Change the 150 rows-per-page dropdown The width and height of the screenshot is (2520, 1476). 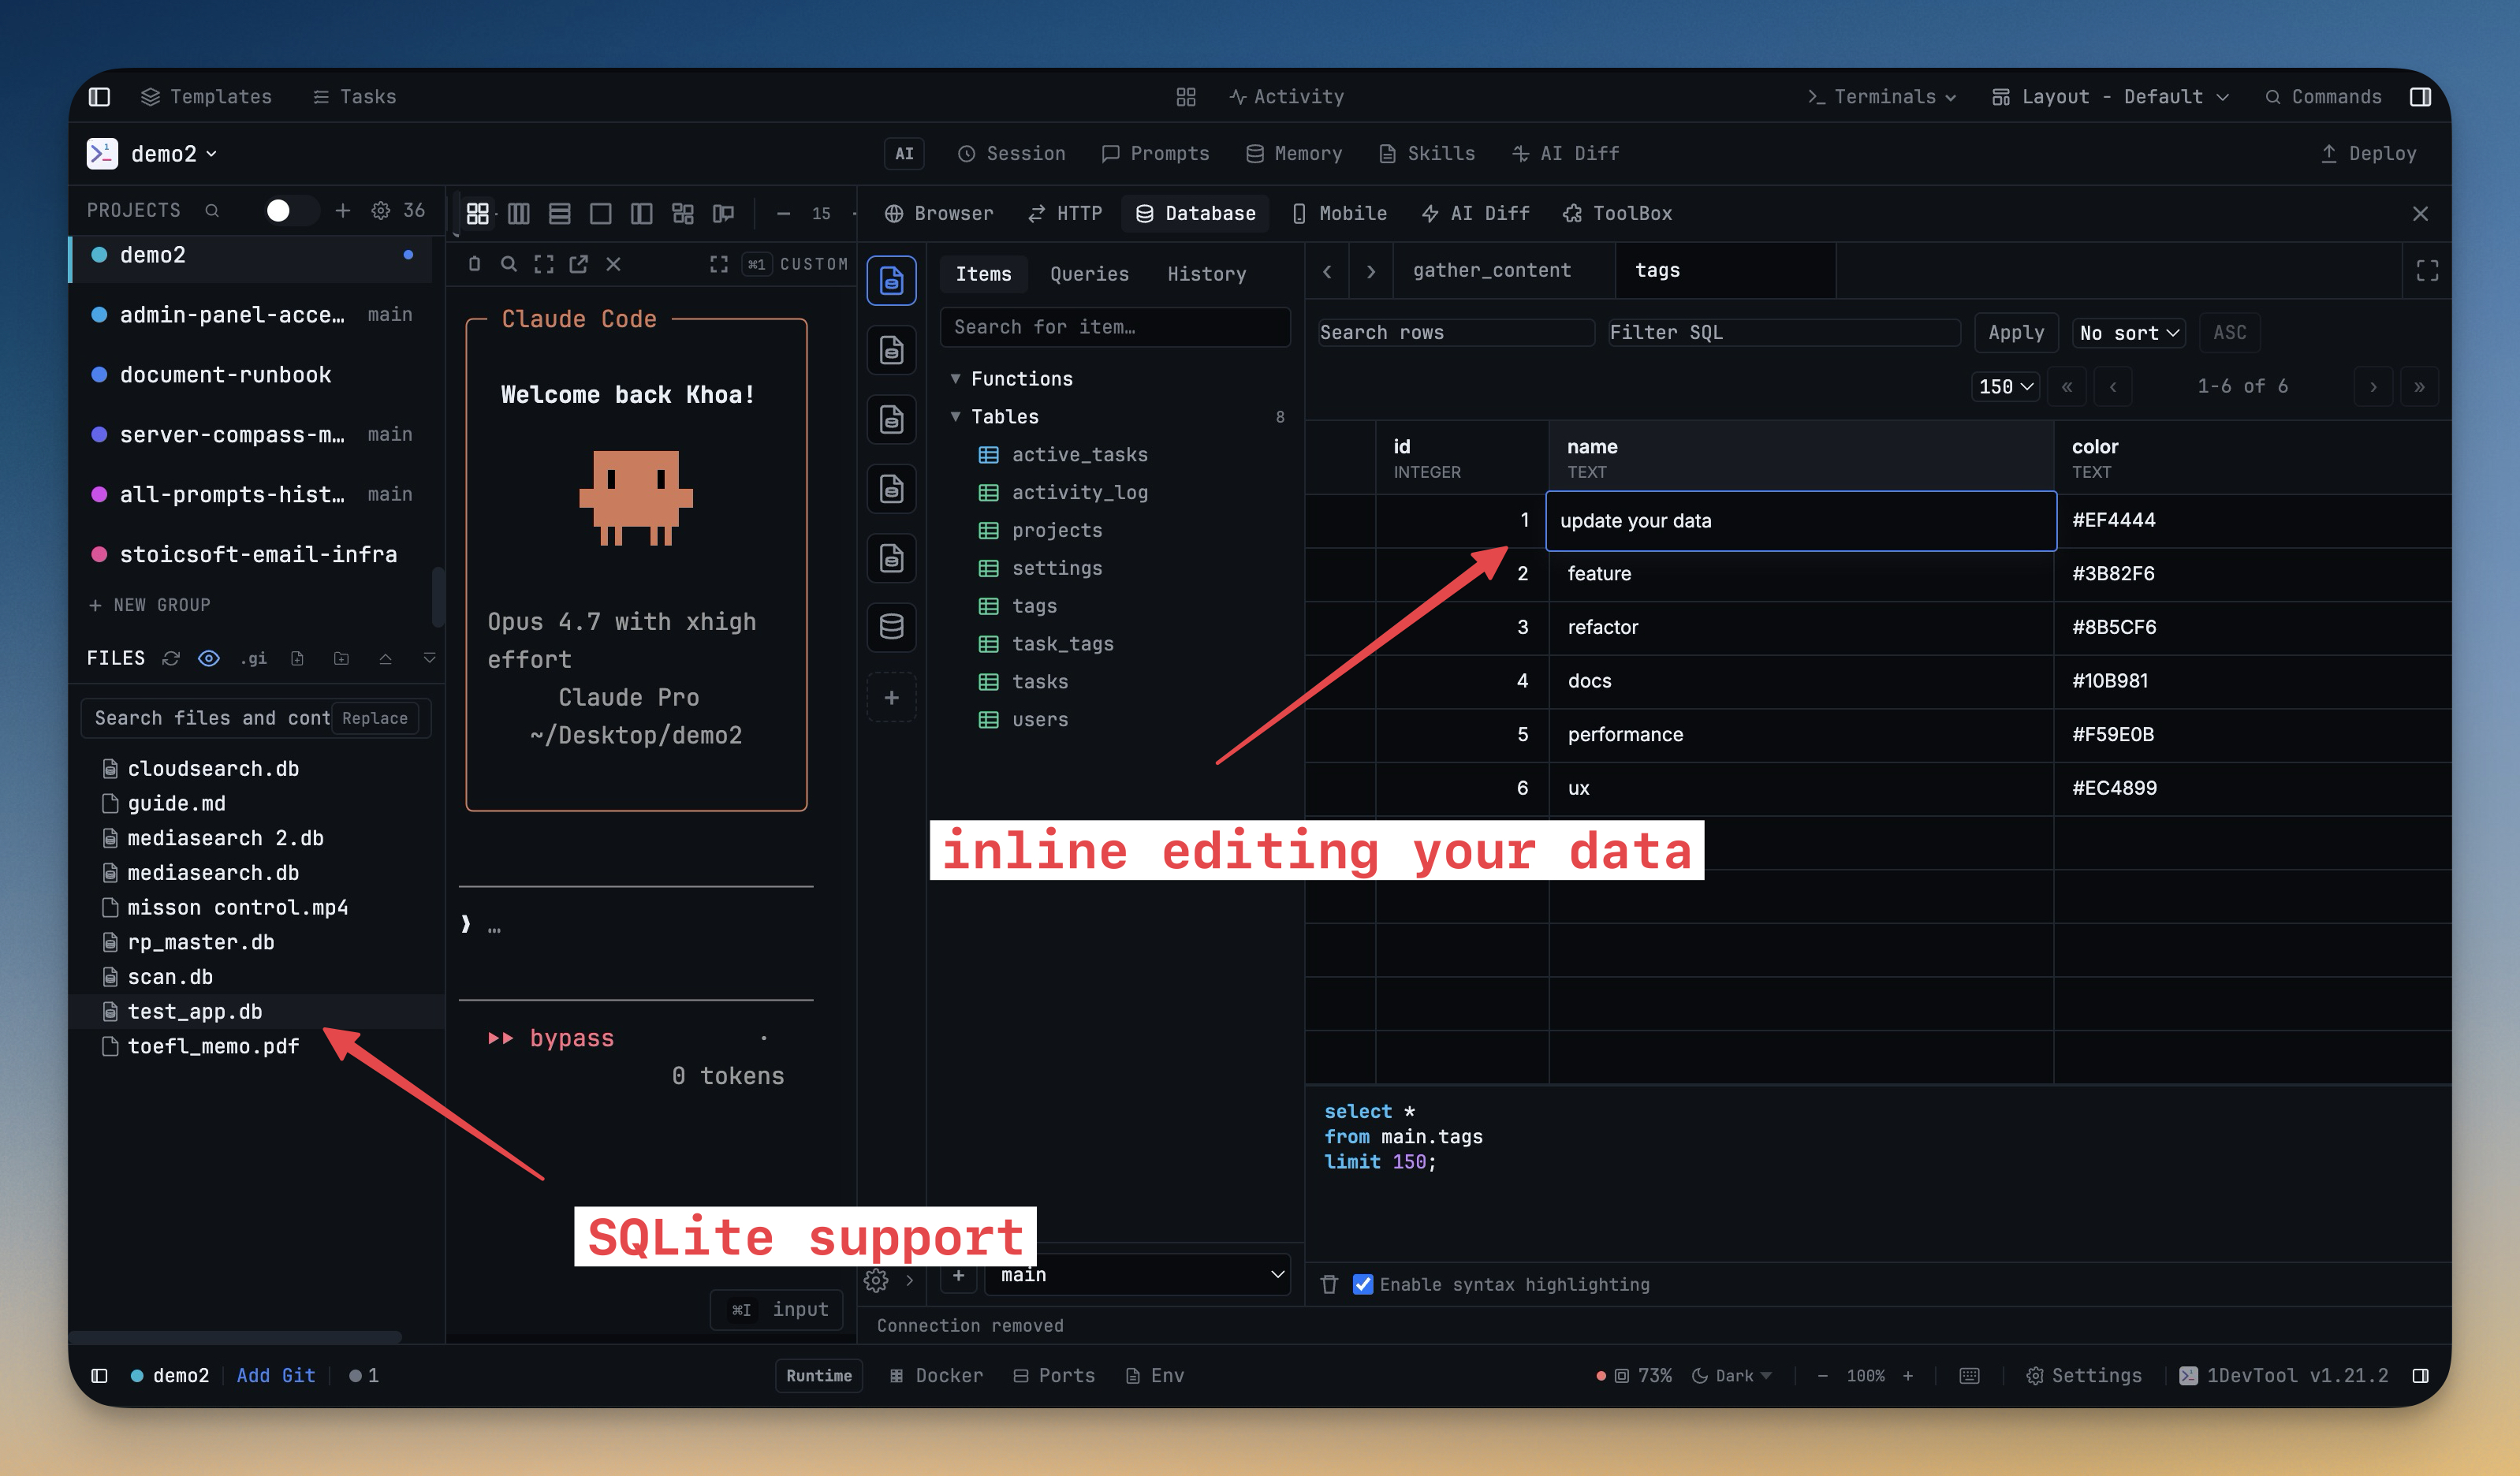2004,386
